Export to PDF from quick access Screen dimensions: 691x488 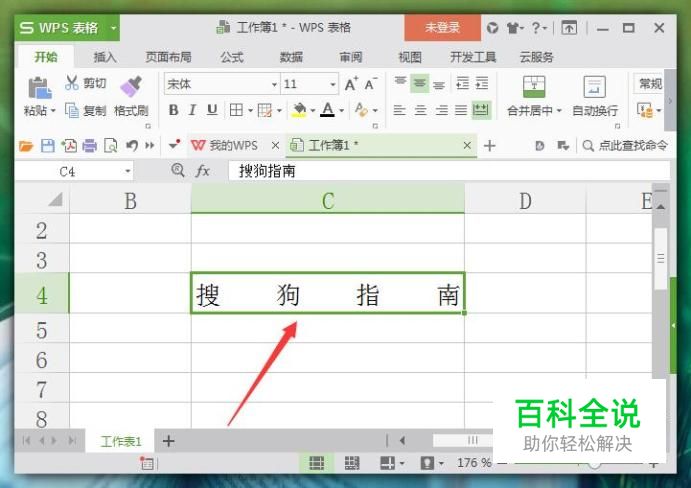[x=69, y=145]
